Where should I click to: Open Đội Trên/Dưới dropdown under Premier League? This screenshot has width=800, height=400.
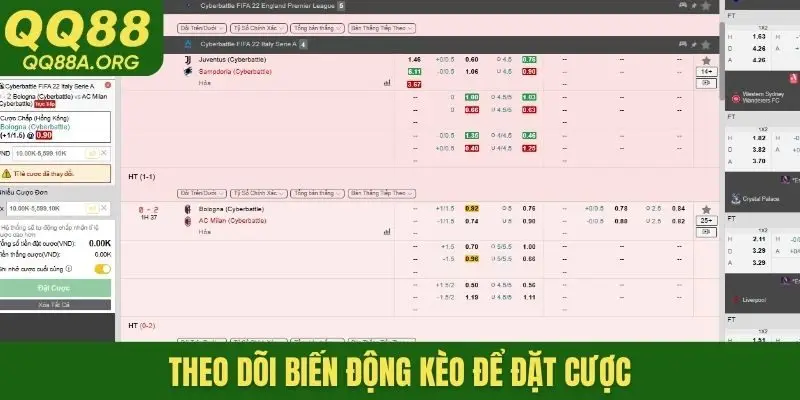(x=202, y=28)
